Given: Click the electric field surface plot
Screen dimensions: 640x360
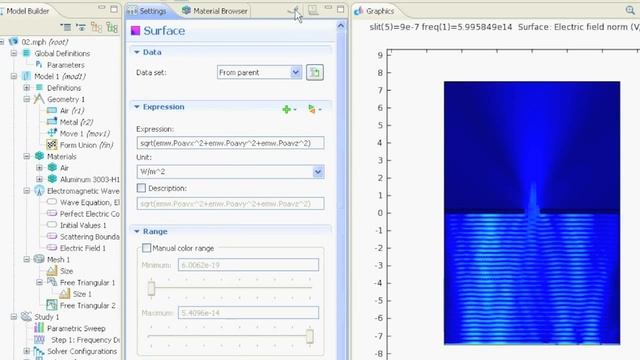Looking at the screenshot, I should (532, 213).
